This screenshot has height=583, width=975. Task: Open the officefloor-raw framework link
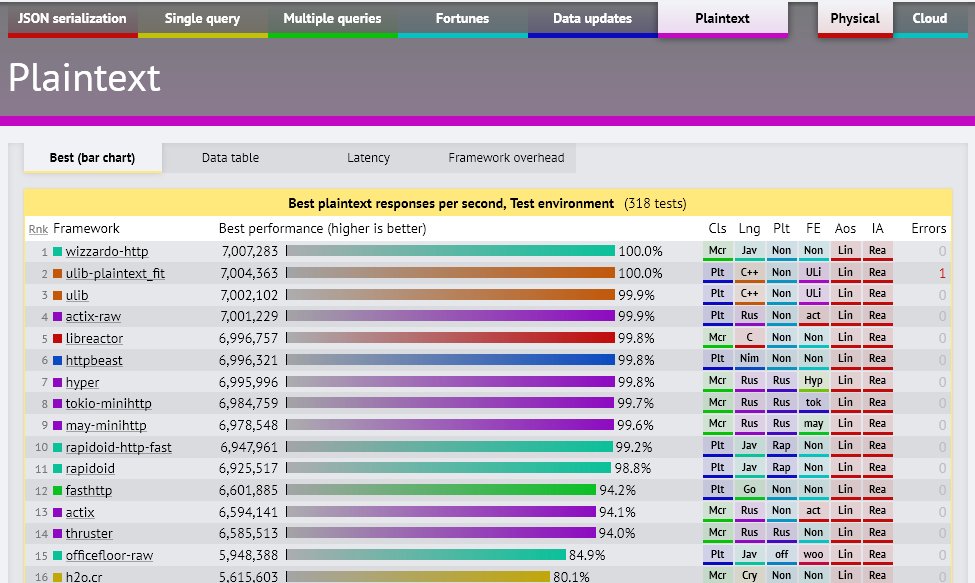tap(109, 556)
